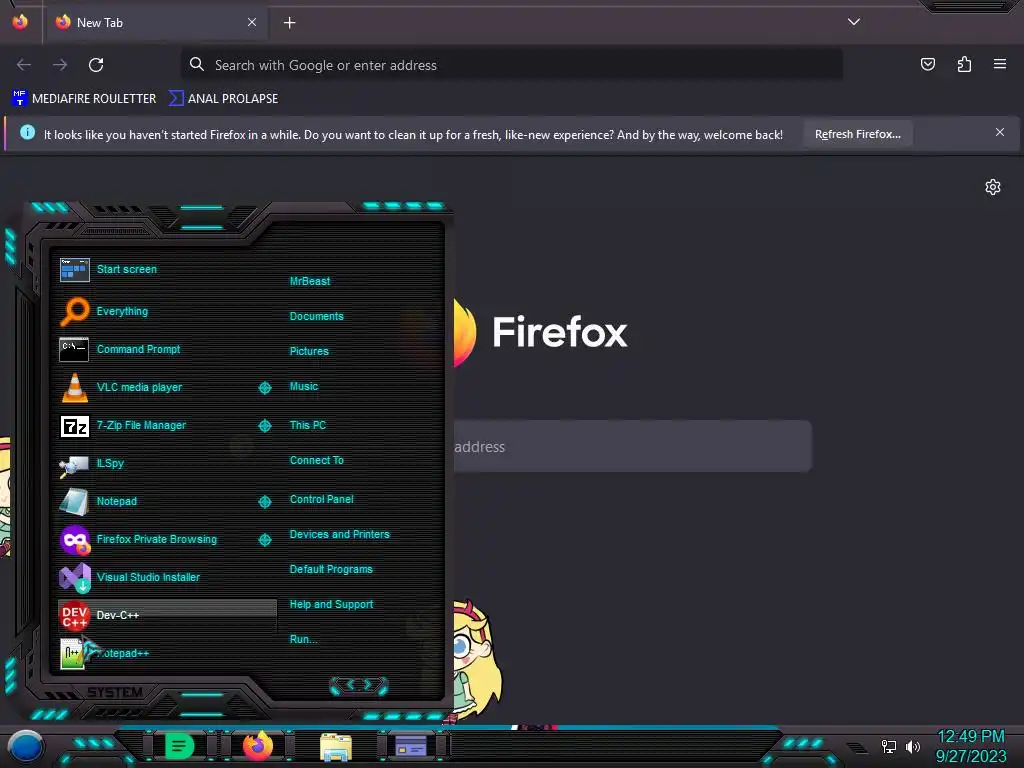1024x768 pixels.
Task: Open Help and Support
Action: [x=331, y=605]
